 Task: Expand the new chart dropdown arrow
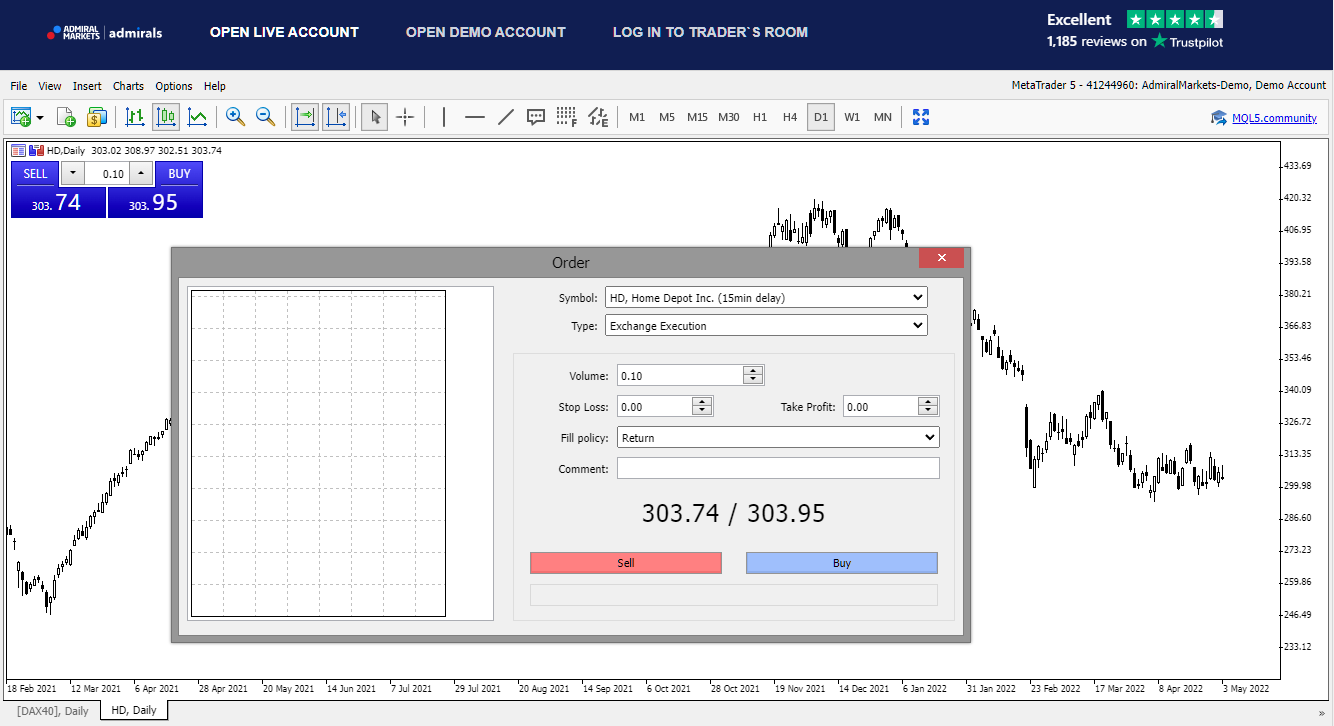(x=40, y=118)
